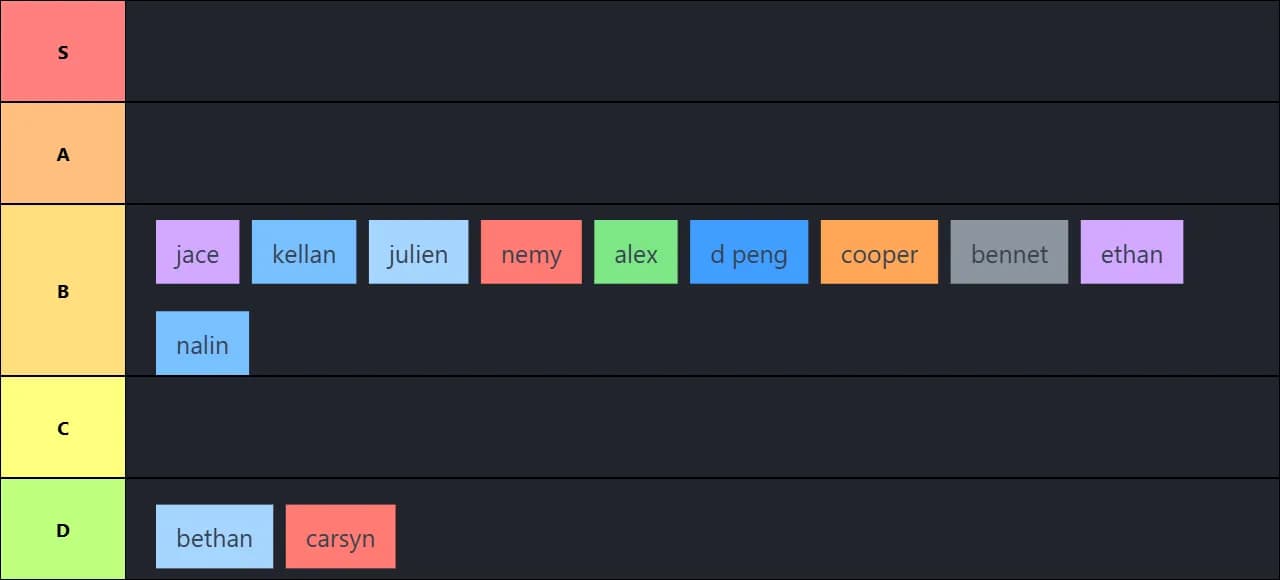
Task: Select the B tier label
Action: (63, 290)
